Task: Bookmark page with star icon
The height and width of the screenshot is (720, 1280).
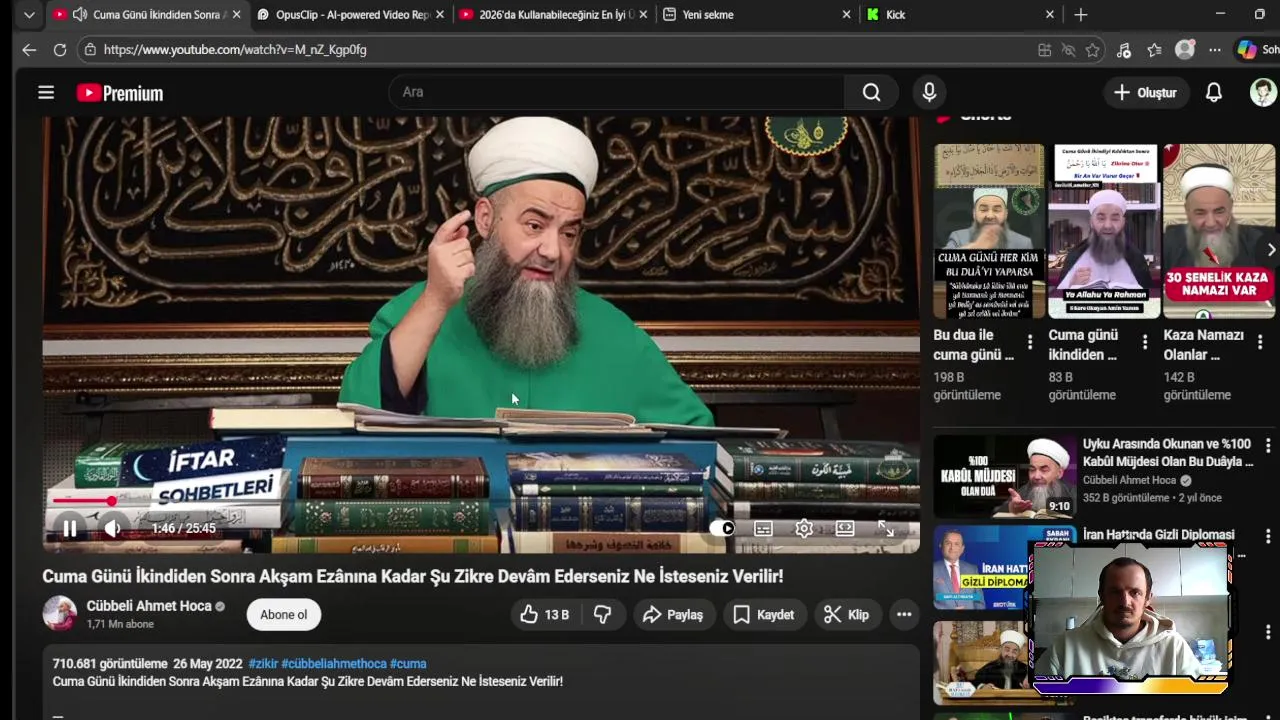Action: (1093, 49)
